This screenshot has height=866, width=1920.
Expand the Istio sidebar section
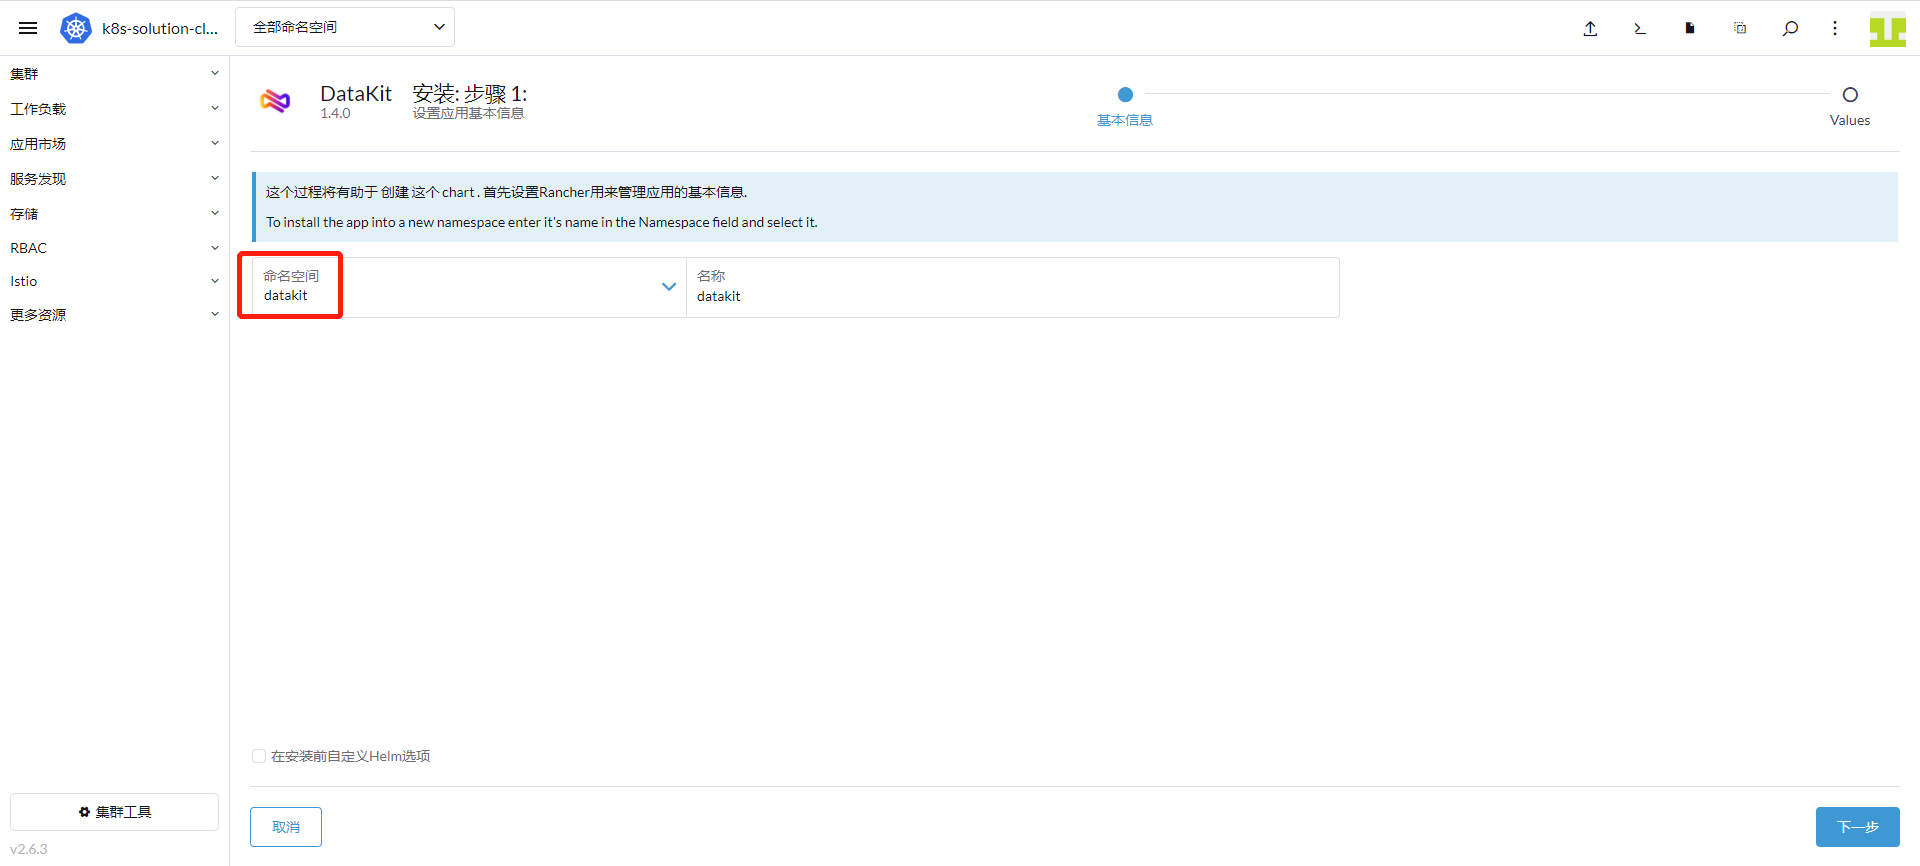(114, 281)
